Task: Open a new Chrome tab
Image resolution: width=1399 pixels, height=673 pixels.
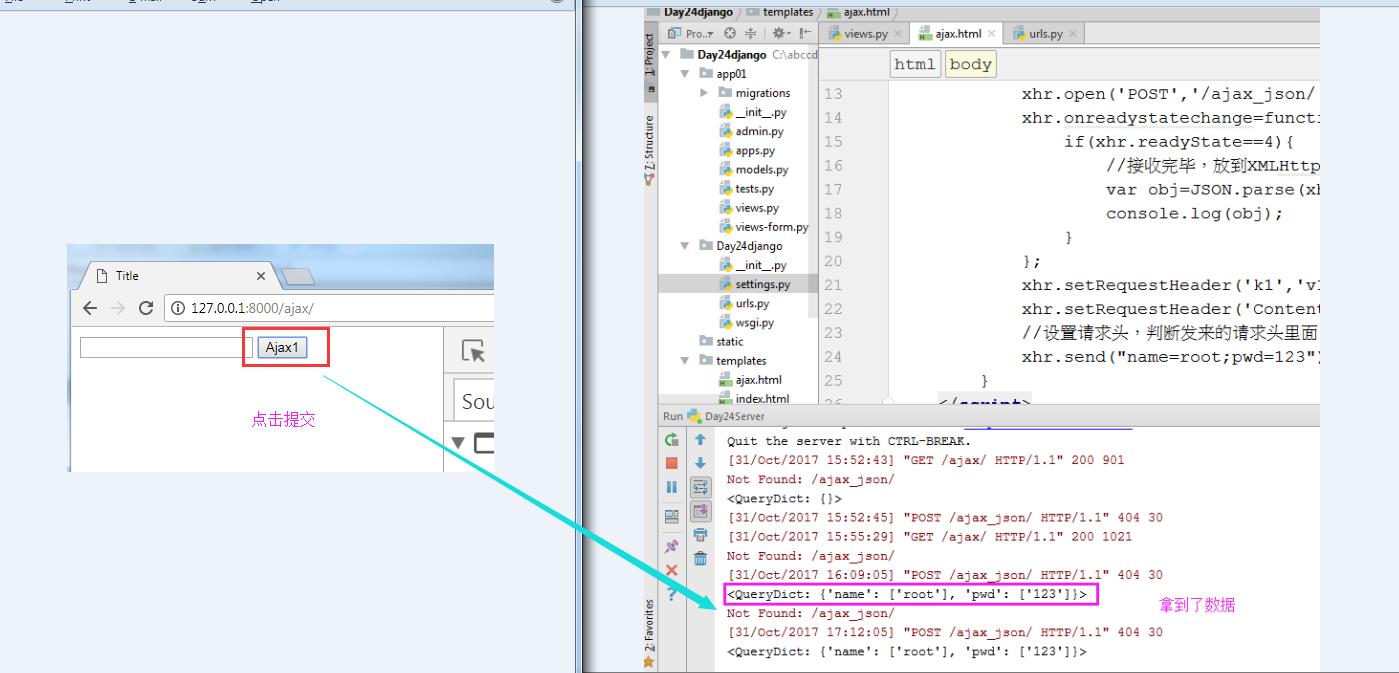Action: coord(298,276)
